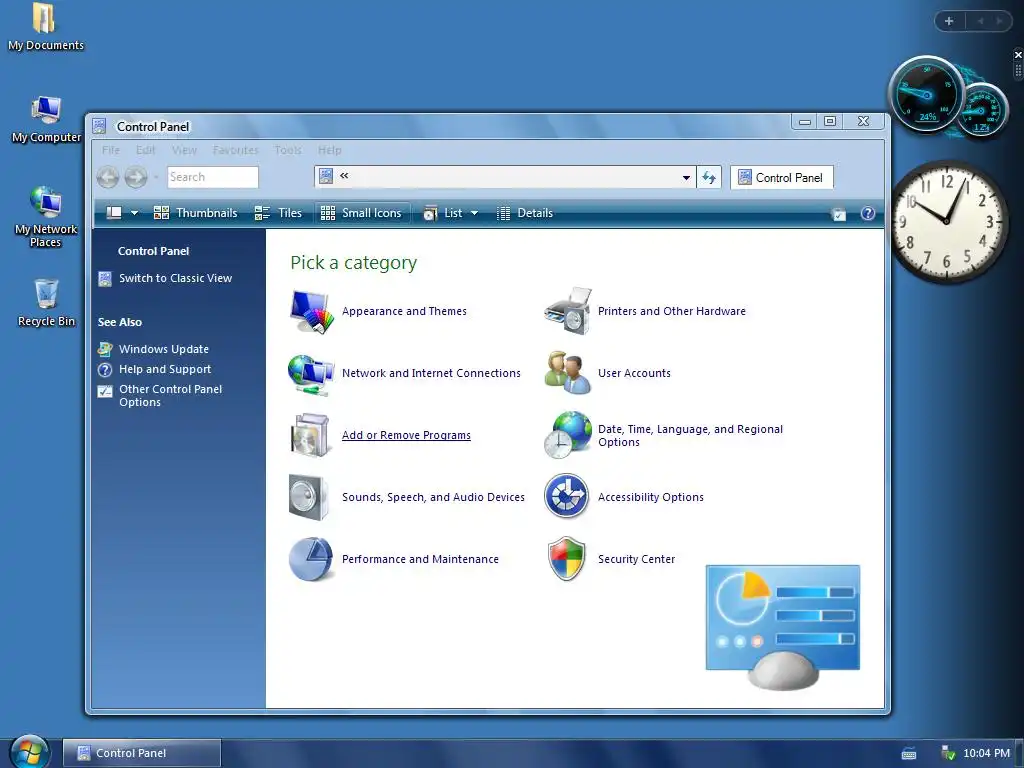Open the Help menu

[330, 150]
